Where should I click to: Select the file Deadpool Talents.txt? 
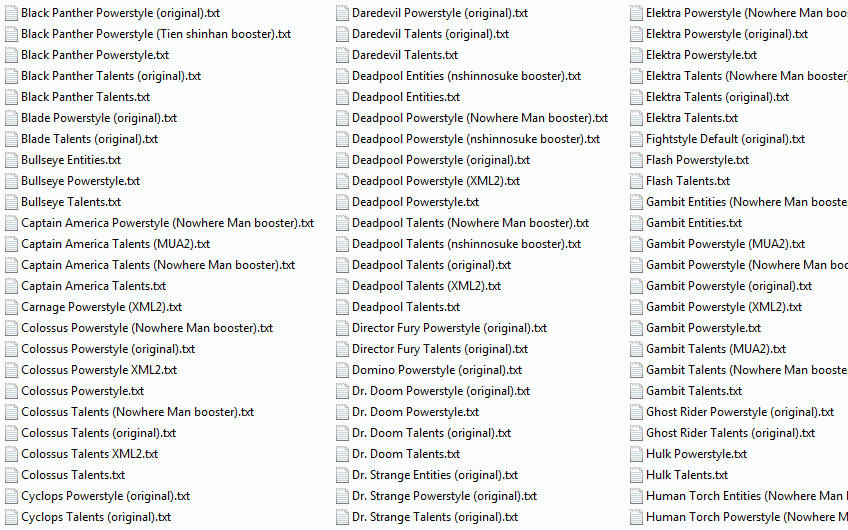pyautogui.click(x=406, y=307)
